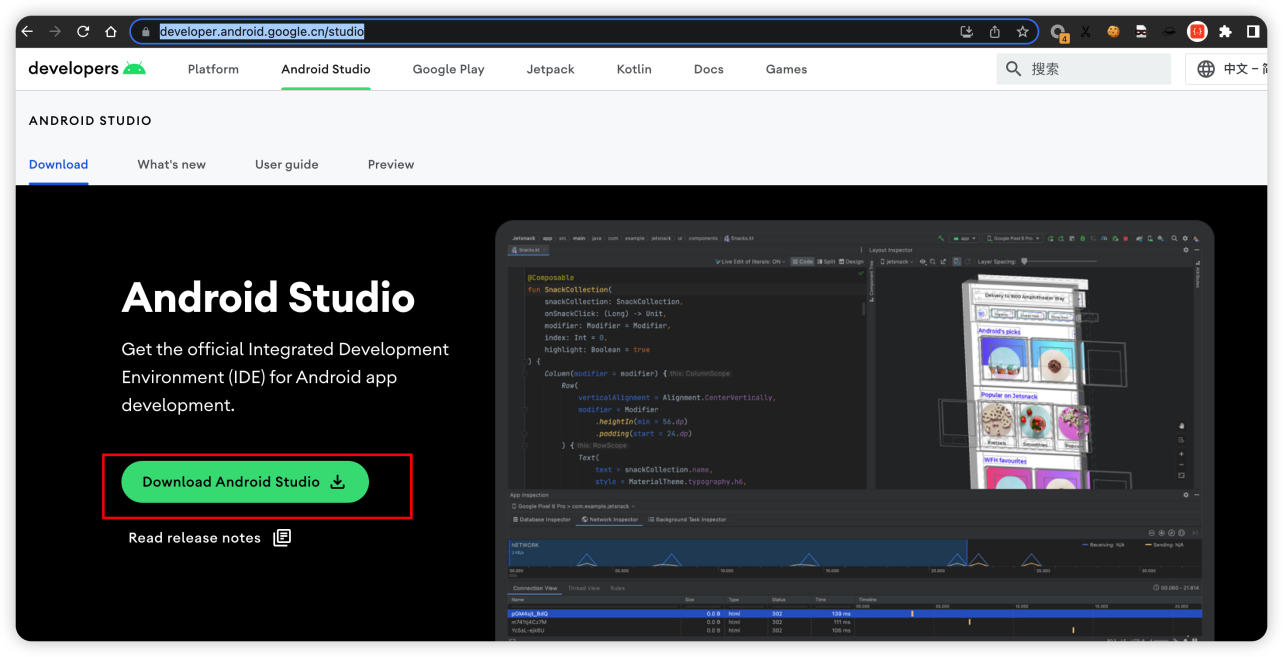Image resolution: width=1283 pixels, height=657 pixels.
Task: Open the Jetpack nav item
Action: pos(551,69)
